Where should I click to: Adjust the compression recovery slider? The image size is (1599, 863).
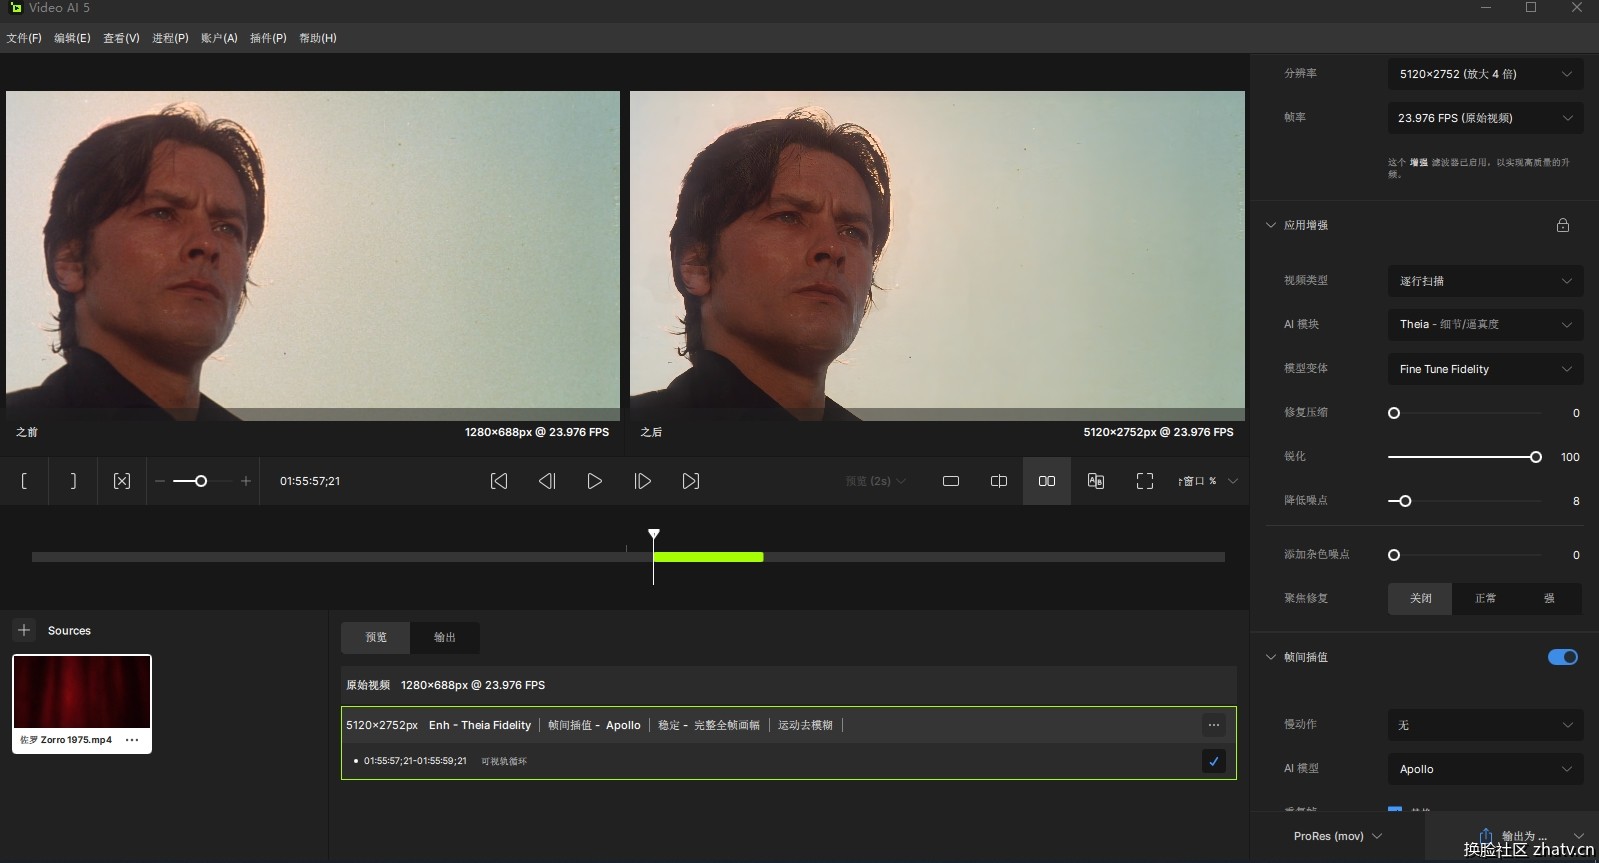pos(1394,413)
